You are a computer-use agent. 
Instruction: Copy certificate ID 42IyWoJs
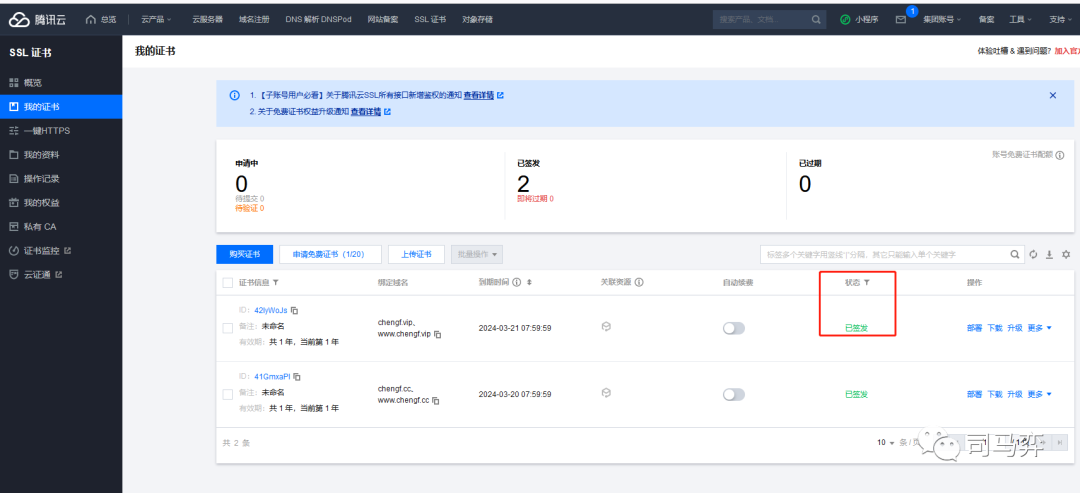[295, 311]
